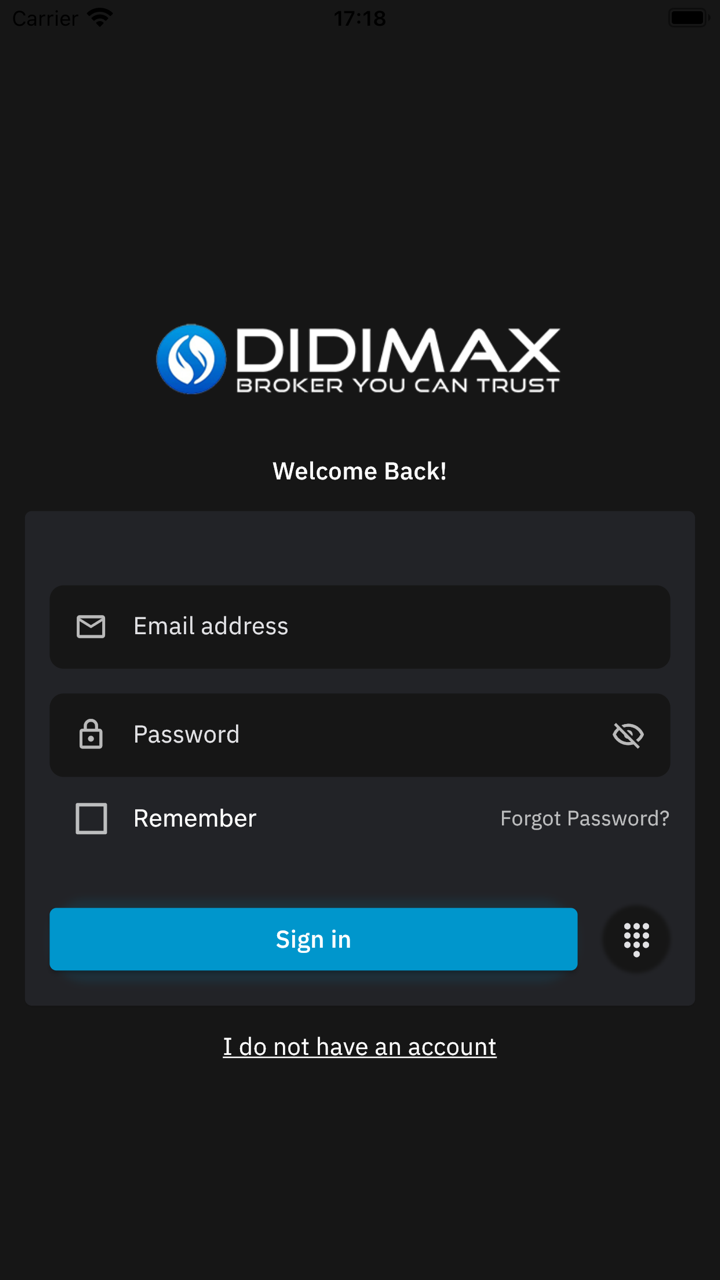
Task: Tap the clock time in status bar
Action: tap(360, 18)
